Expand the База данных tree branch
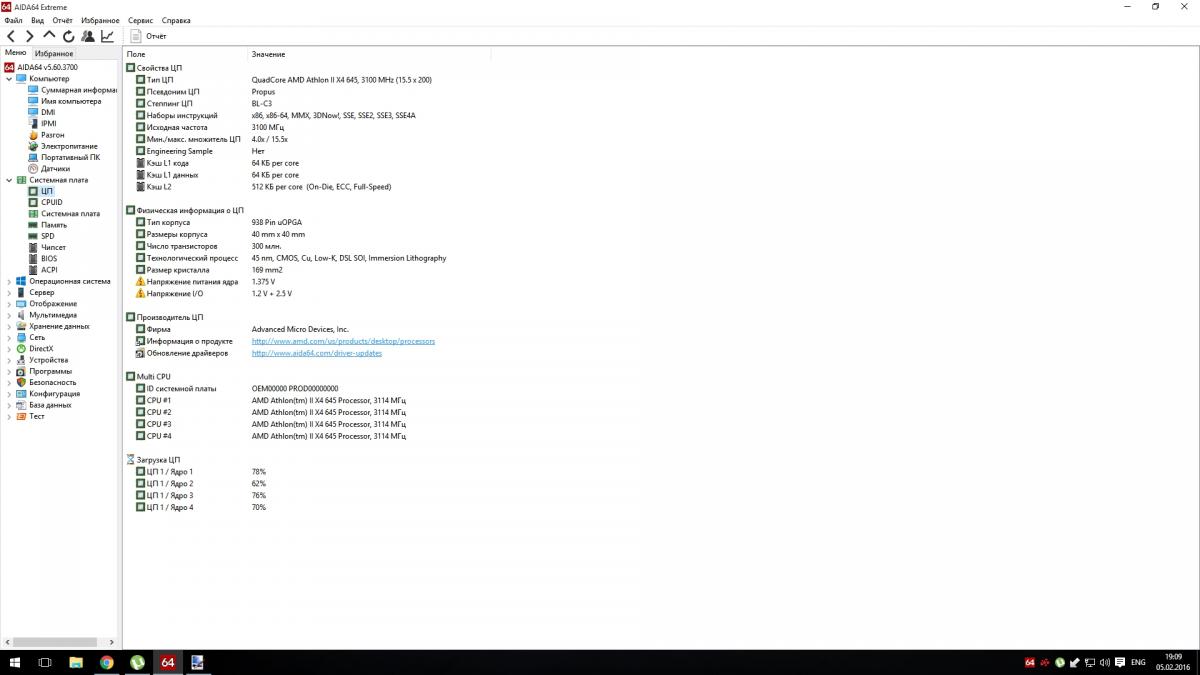1200x675 pixels. [9, 405]
